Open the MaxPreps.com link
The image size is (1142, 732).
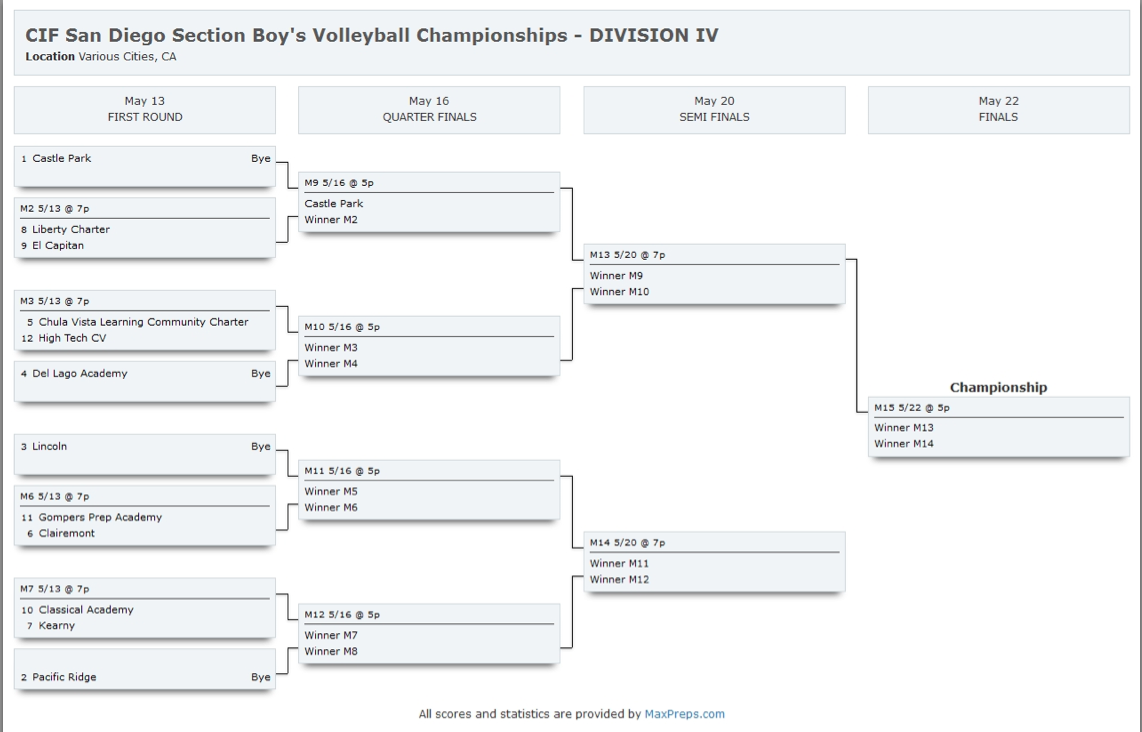click(x=684, y=714)
